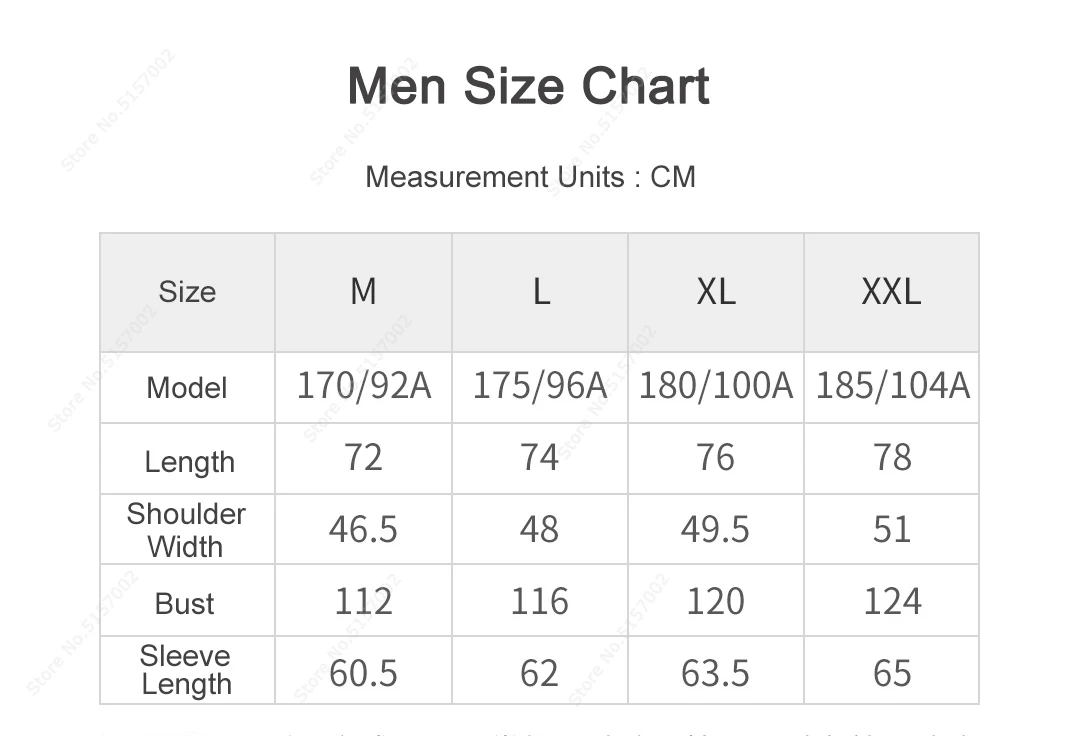Click the shoulder width value 49.5
Viewport: 1080px width, 736px height.
coord(715,530)
